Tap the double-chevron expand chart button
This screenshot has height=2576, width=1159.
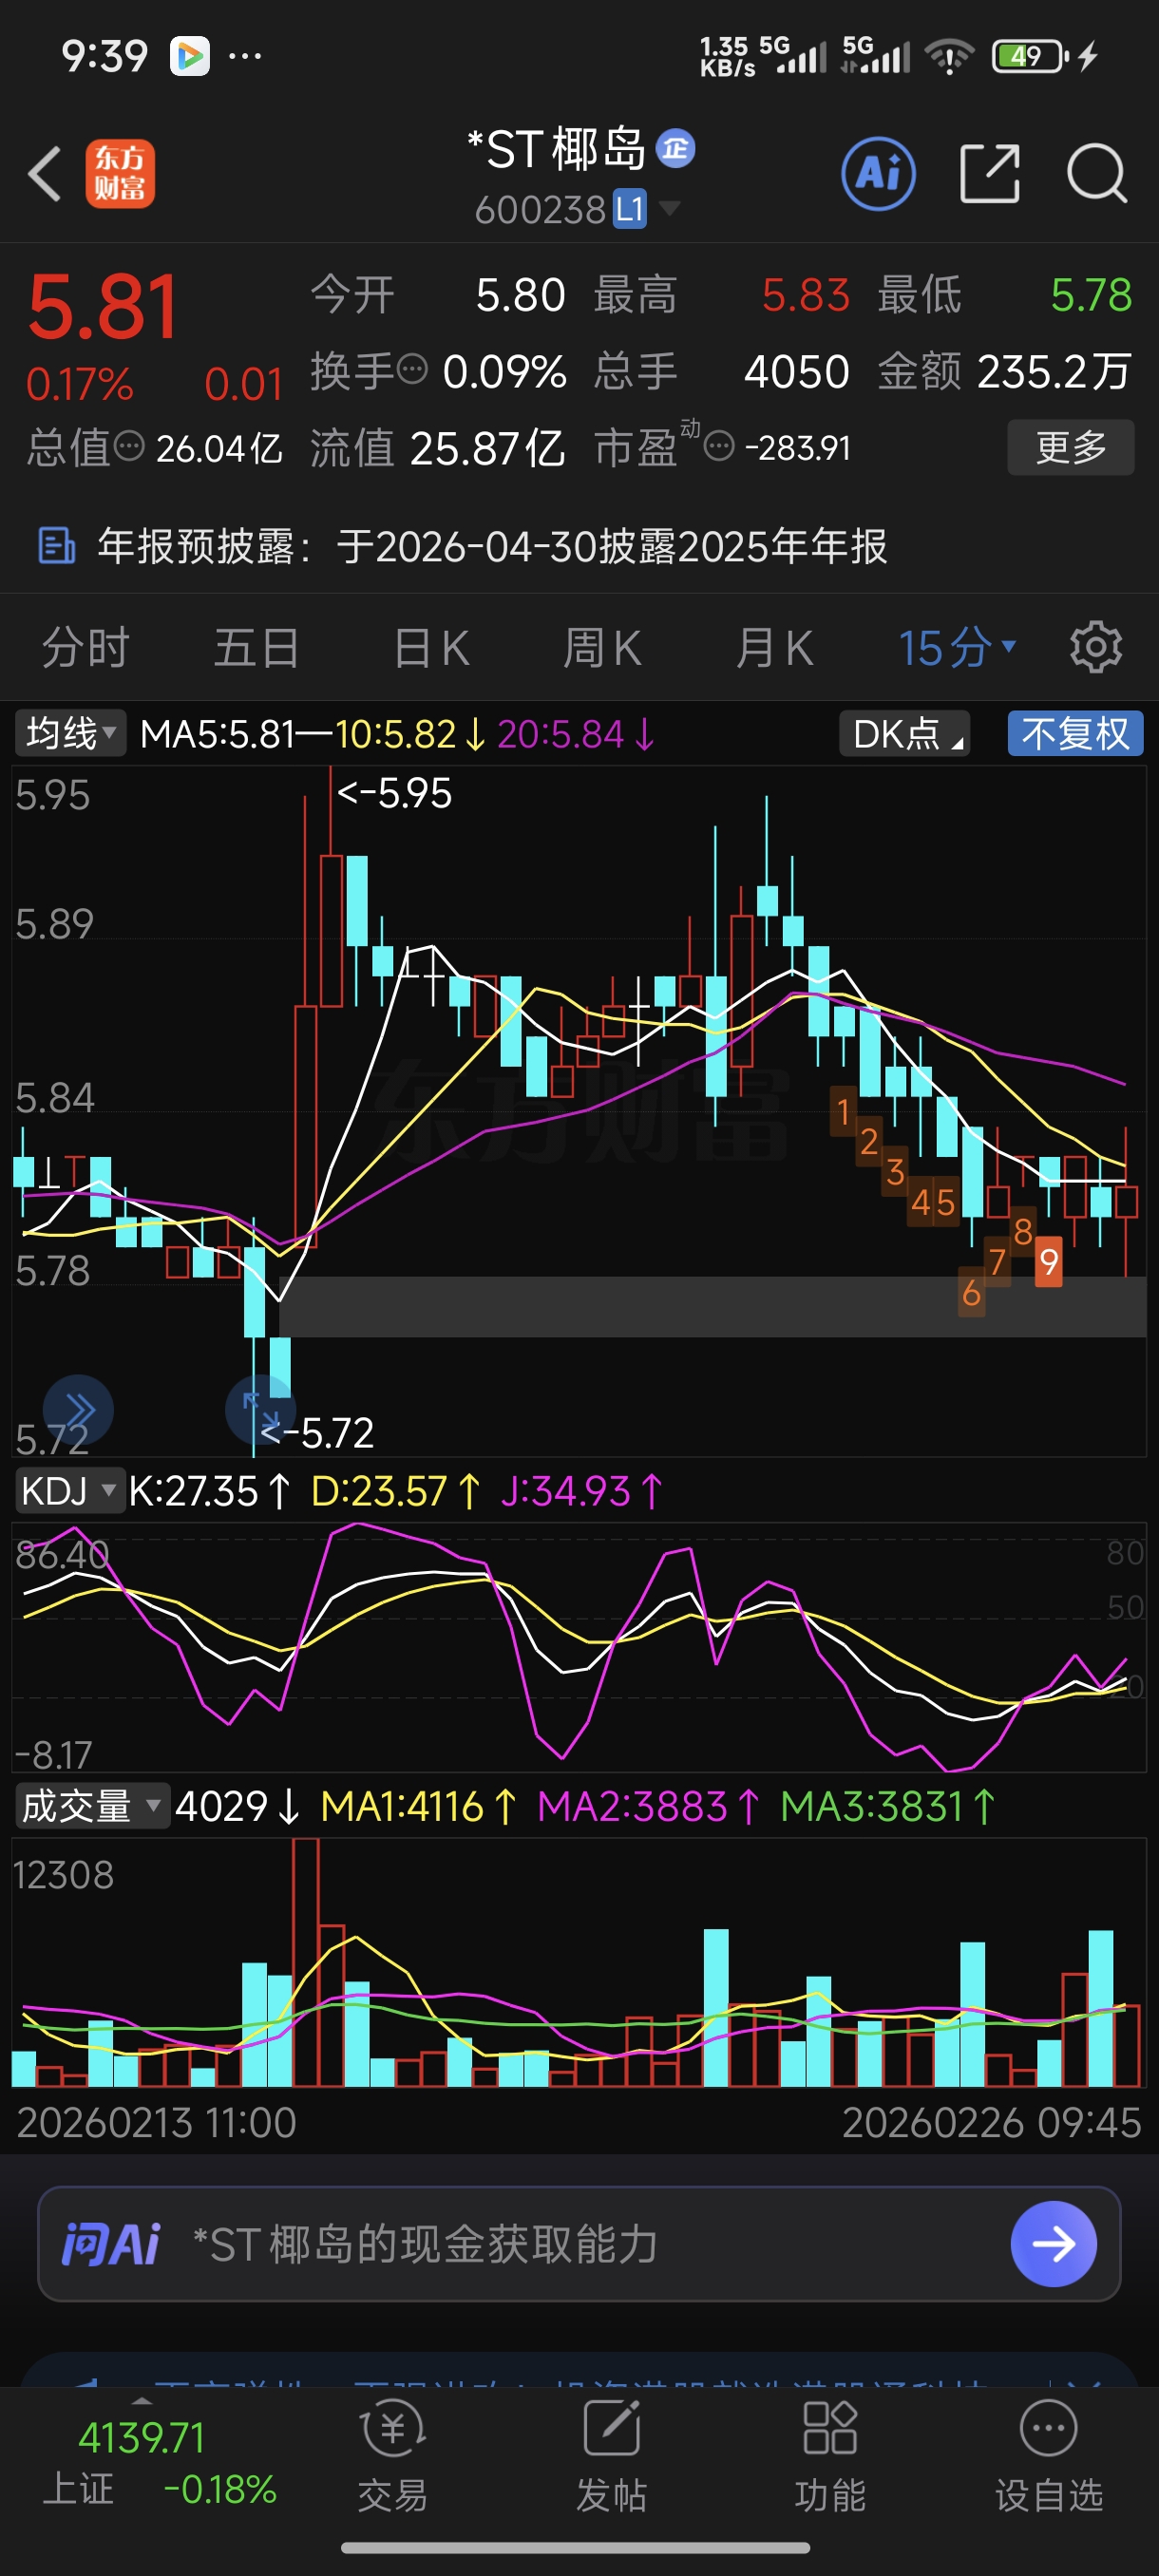click(x=78, y=1410)
